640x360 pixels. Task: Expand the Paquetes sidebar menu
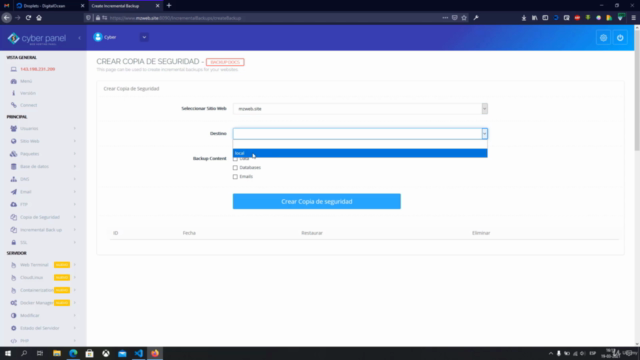tap(42, 154)
